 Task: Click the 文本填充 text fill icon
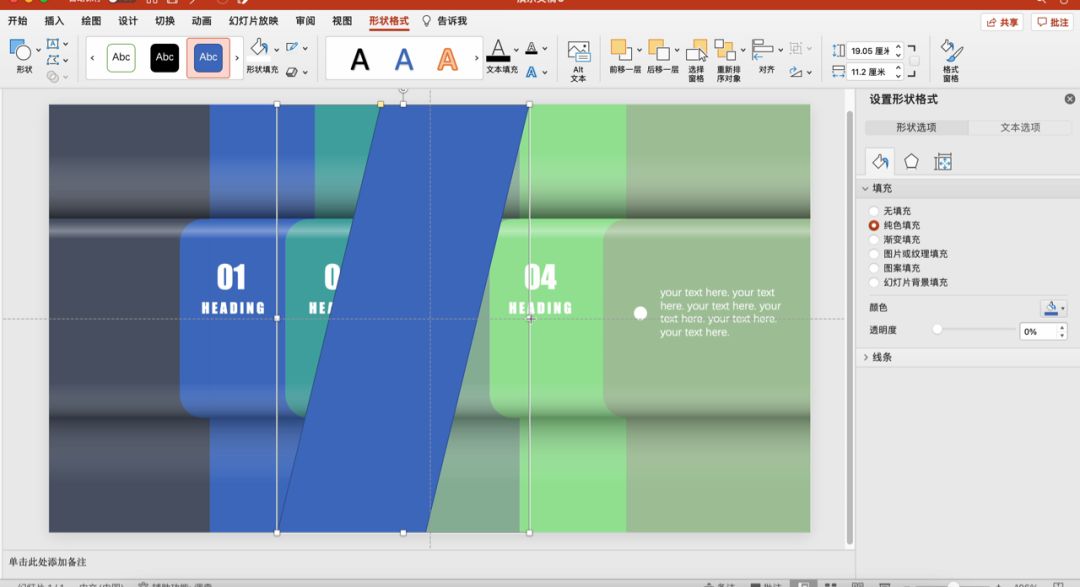(498, 51)
